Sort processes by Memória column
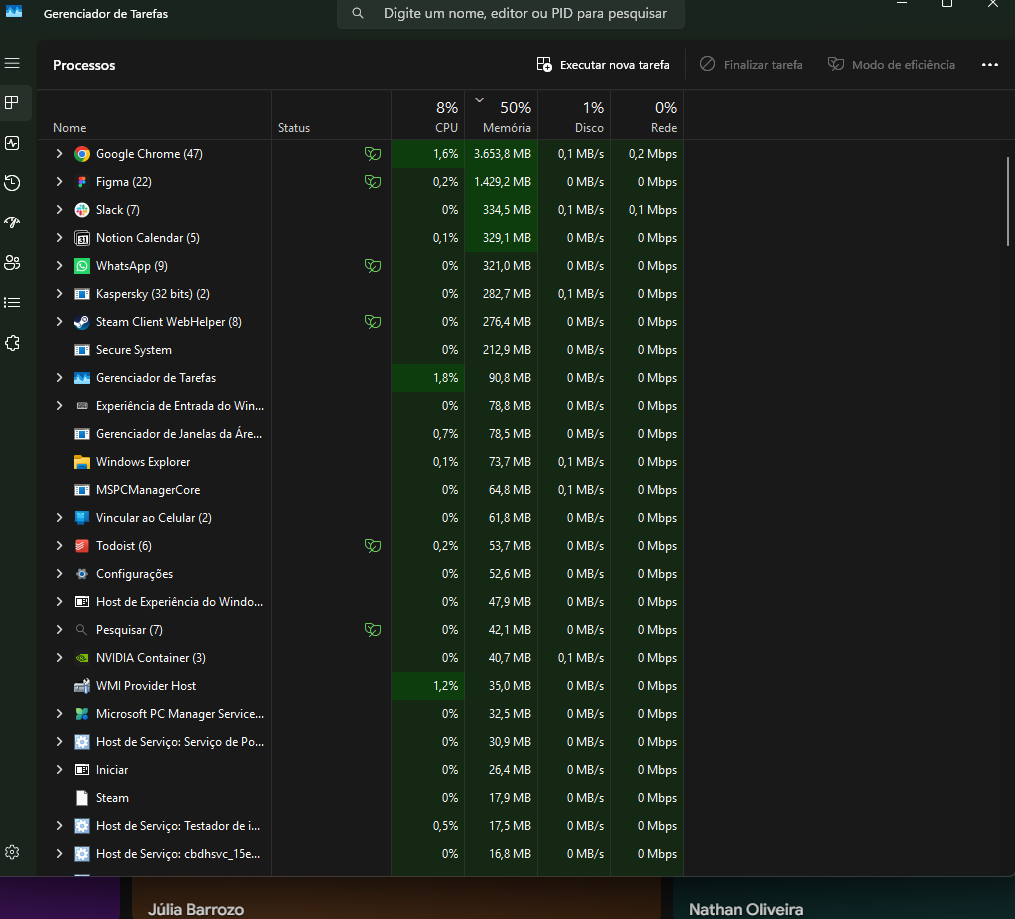The height and width of the screenshot is (919, 1015). (x=501, y=115)
